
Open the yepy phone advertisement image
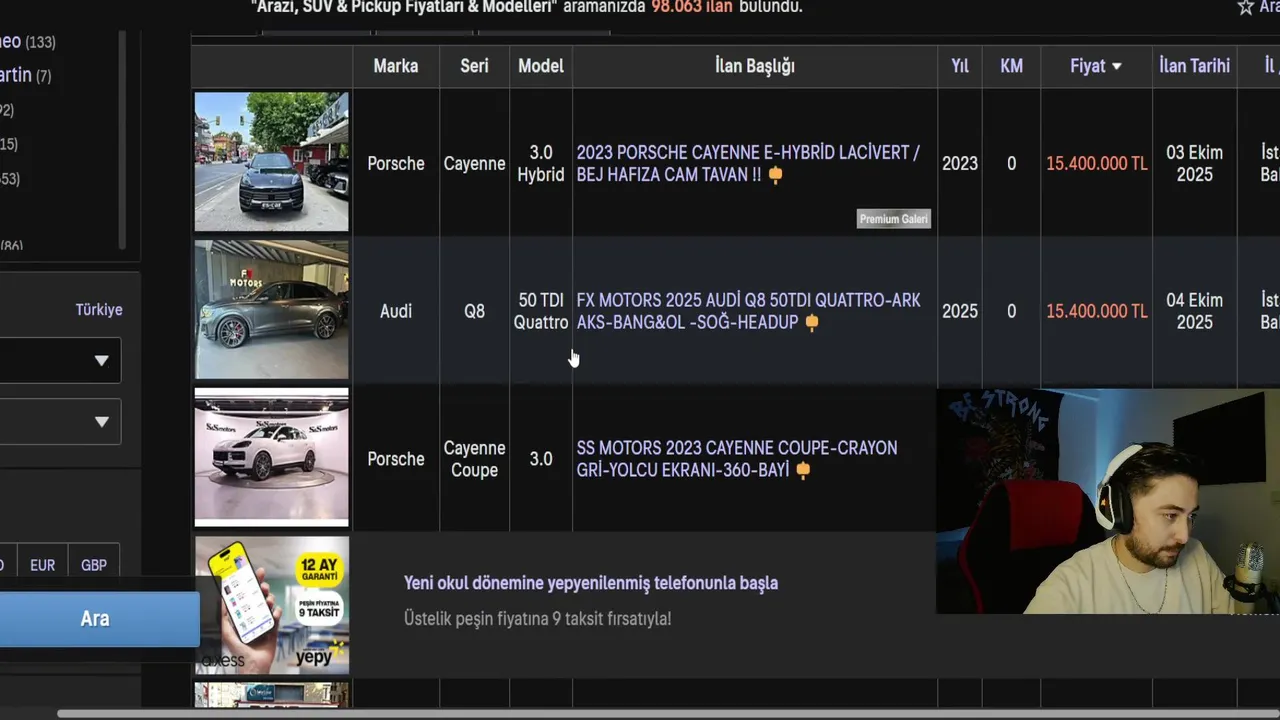click(271, 604)
